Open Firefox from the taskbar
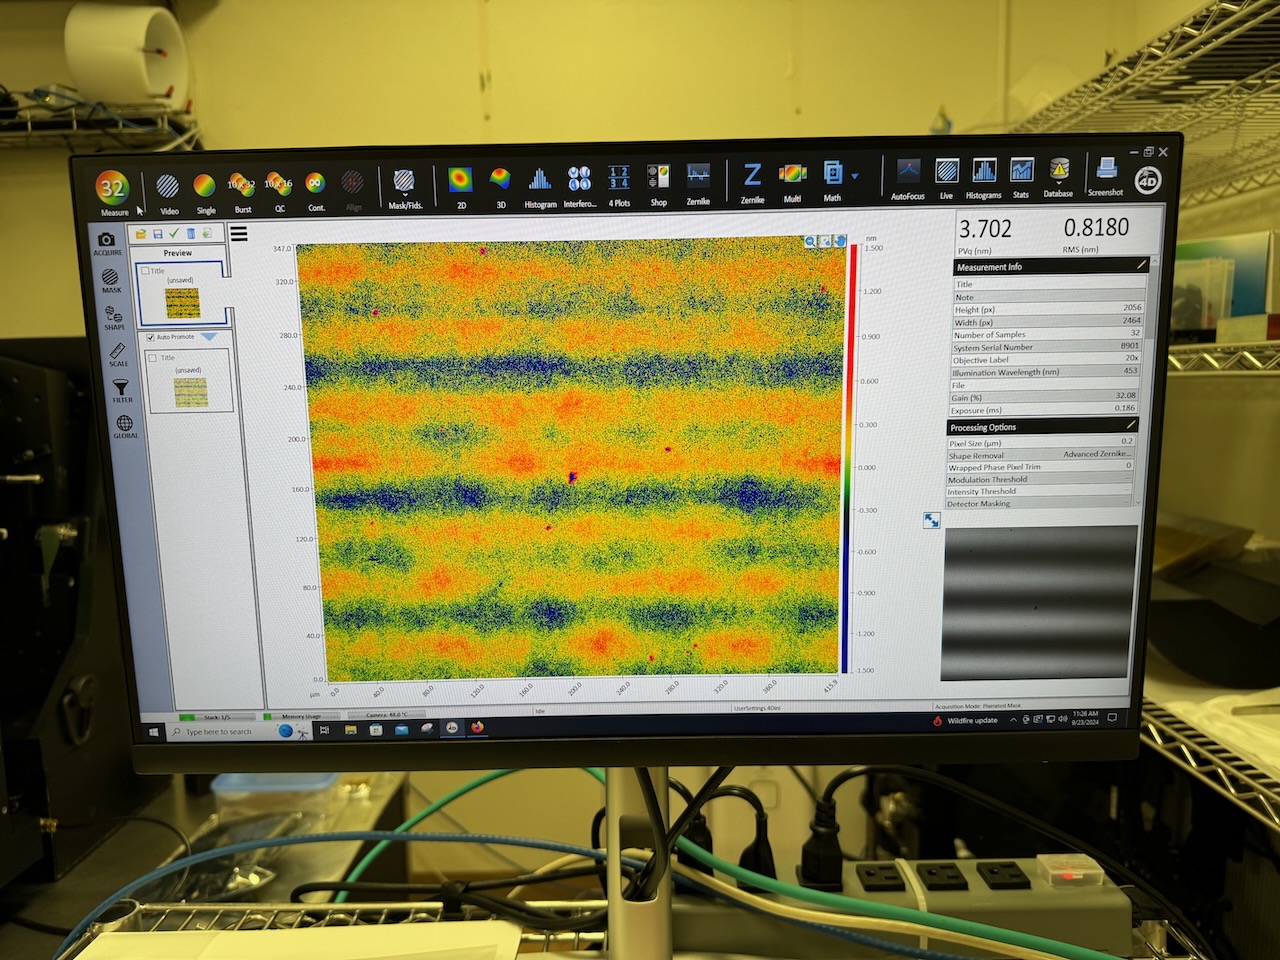The image size is (1280, 960). [477, 727]
